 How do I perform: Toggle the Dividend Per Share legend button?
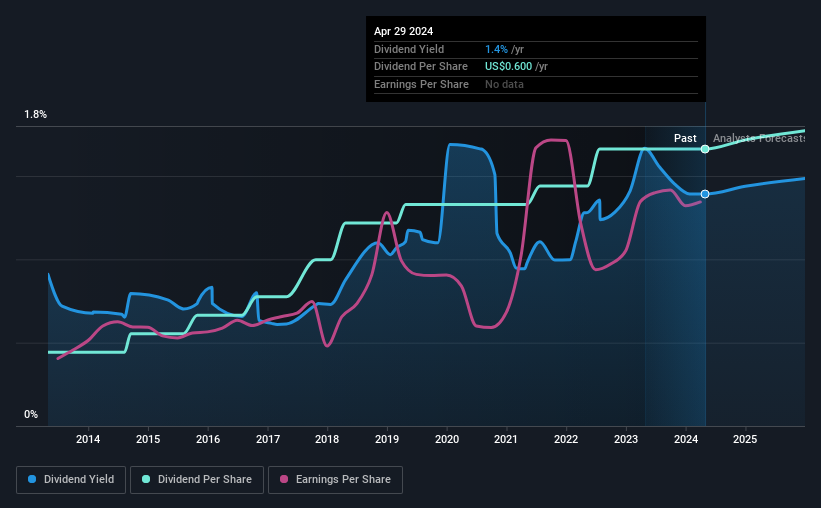click(x=197, y=480)
